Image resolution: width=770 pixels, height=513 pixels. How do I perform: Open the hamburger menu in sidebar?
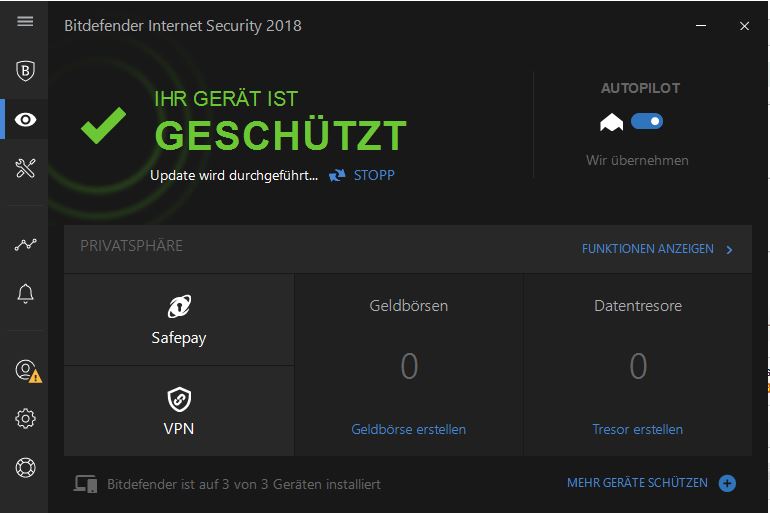(x=25, y=21)
